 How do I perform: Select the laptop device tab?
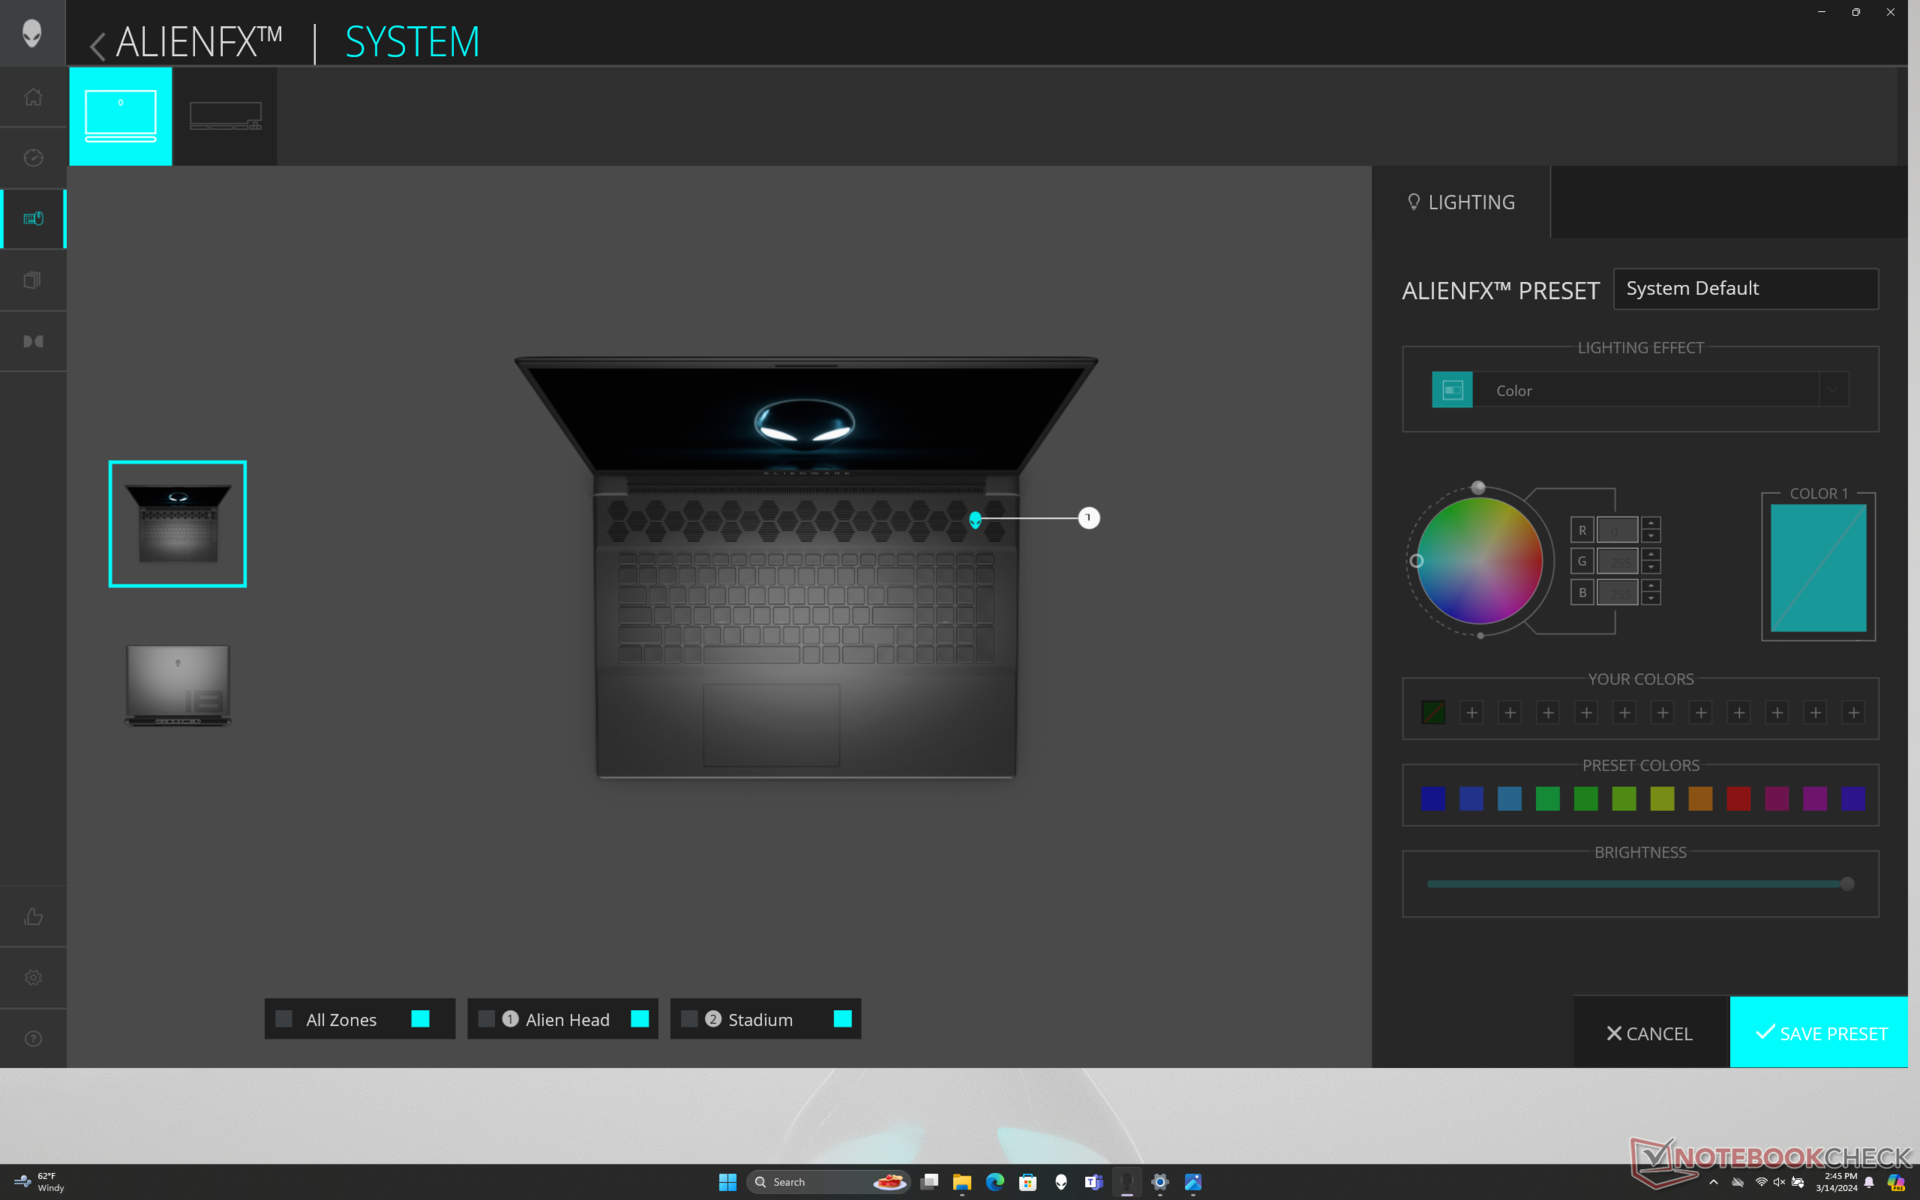pyautogui.click(x=121, y=116)
